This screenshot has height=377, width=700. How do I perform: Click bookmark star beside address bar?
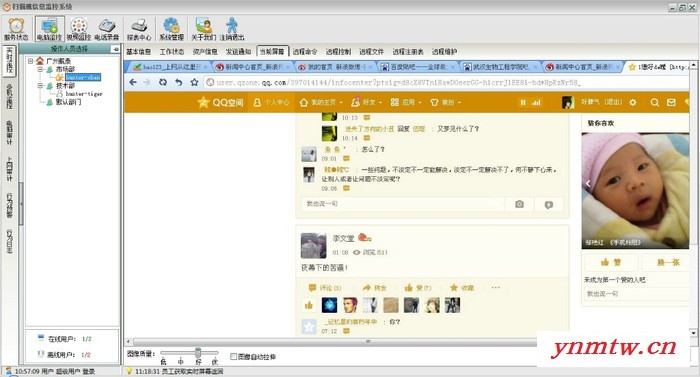(194, 82)
